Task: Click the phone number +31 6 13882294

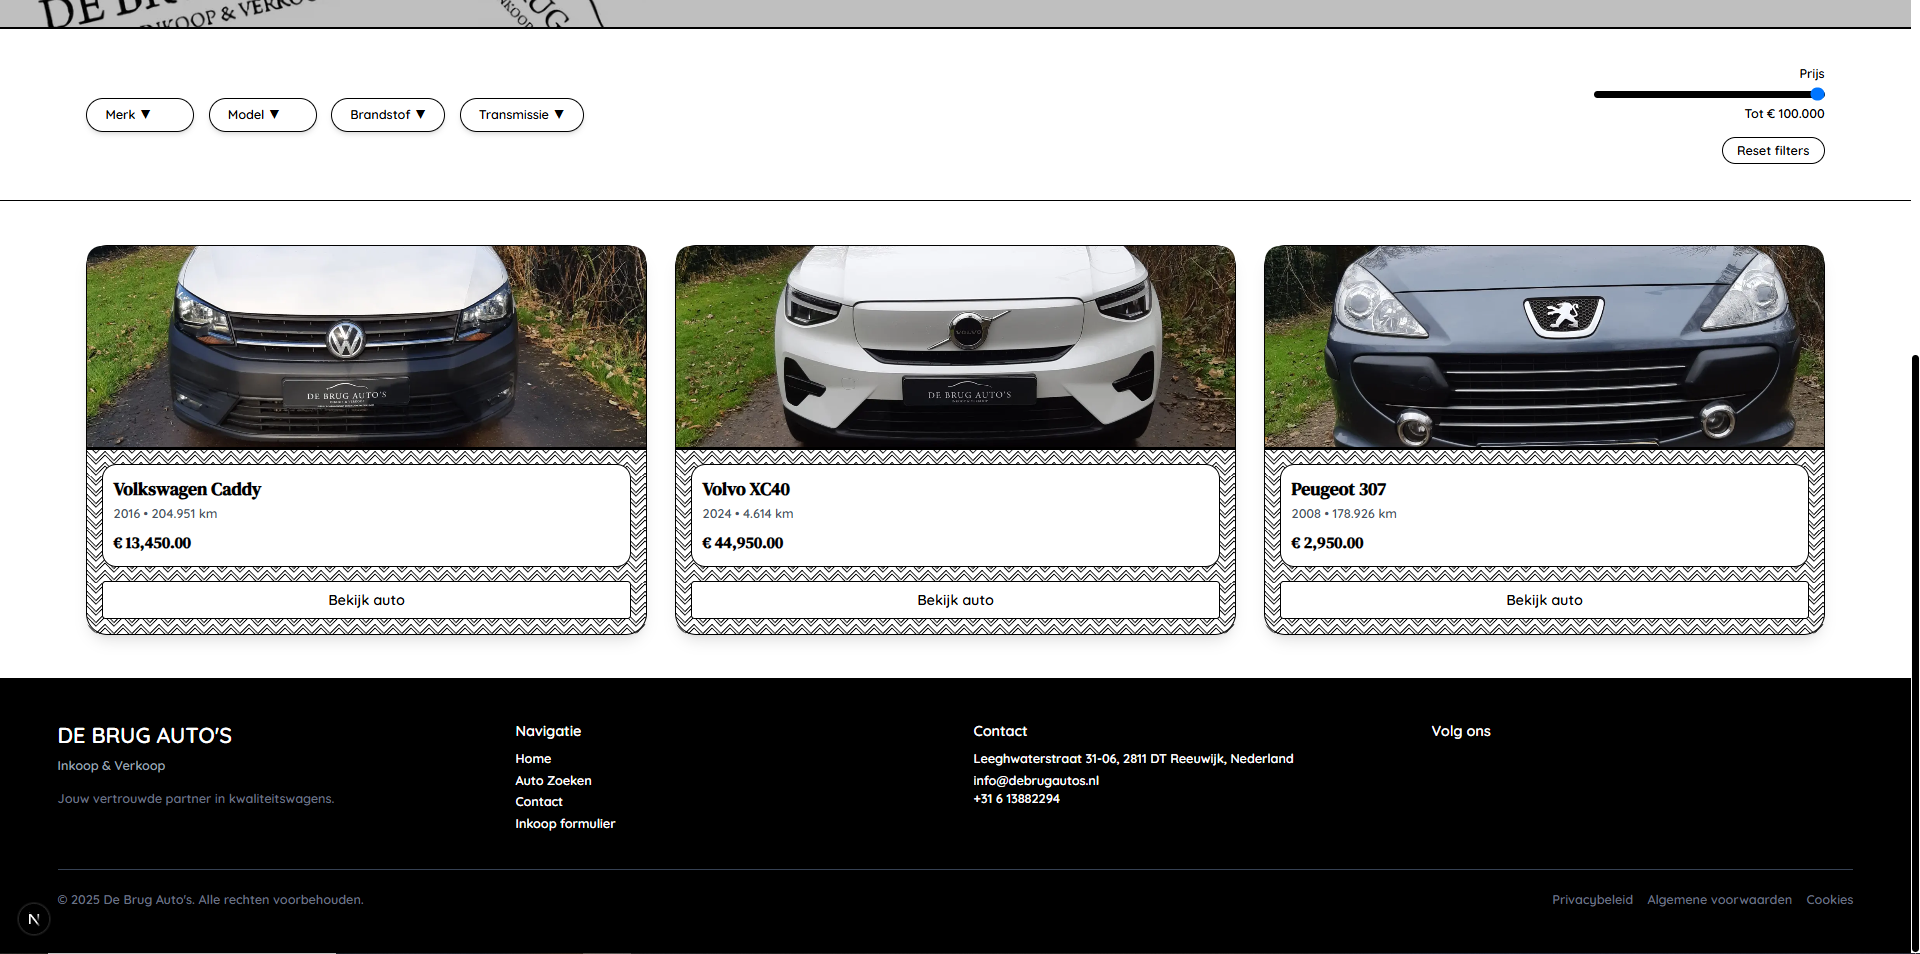Action: pos(1016,799)
